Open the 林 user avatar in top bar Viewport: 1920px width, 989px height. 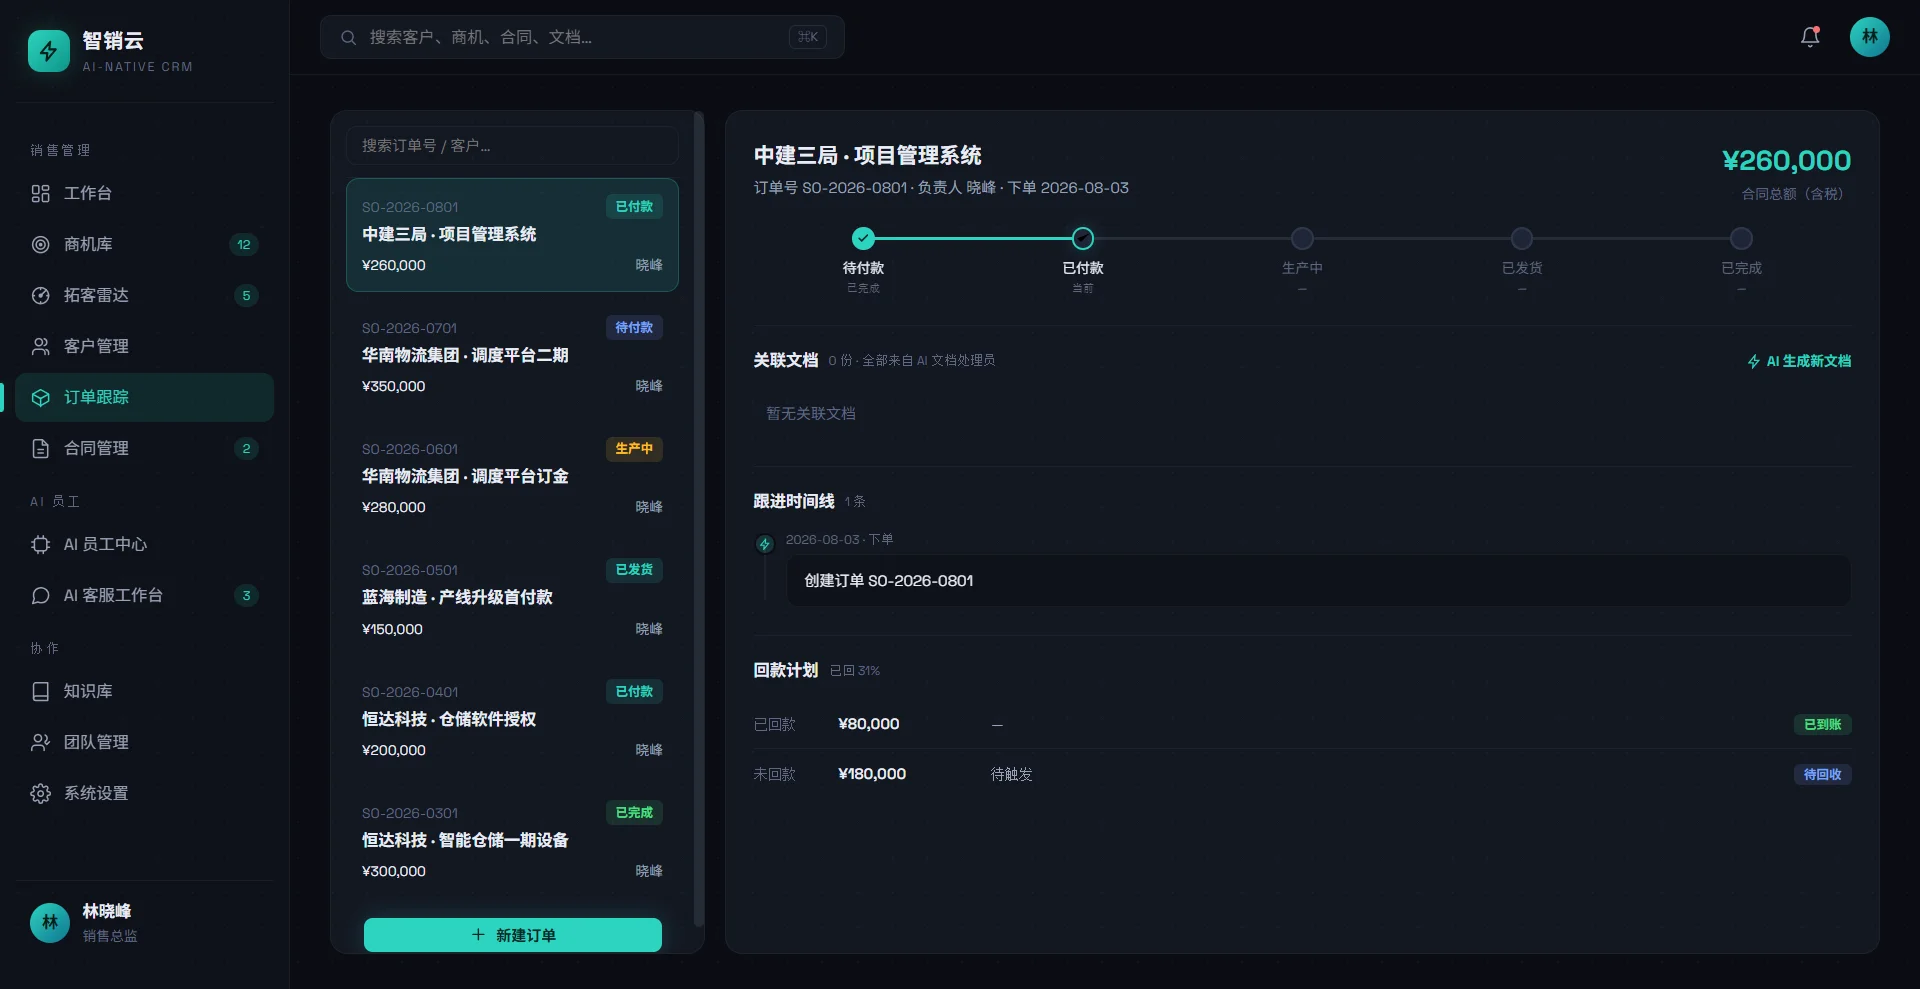(1869, 37)
